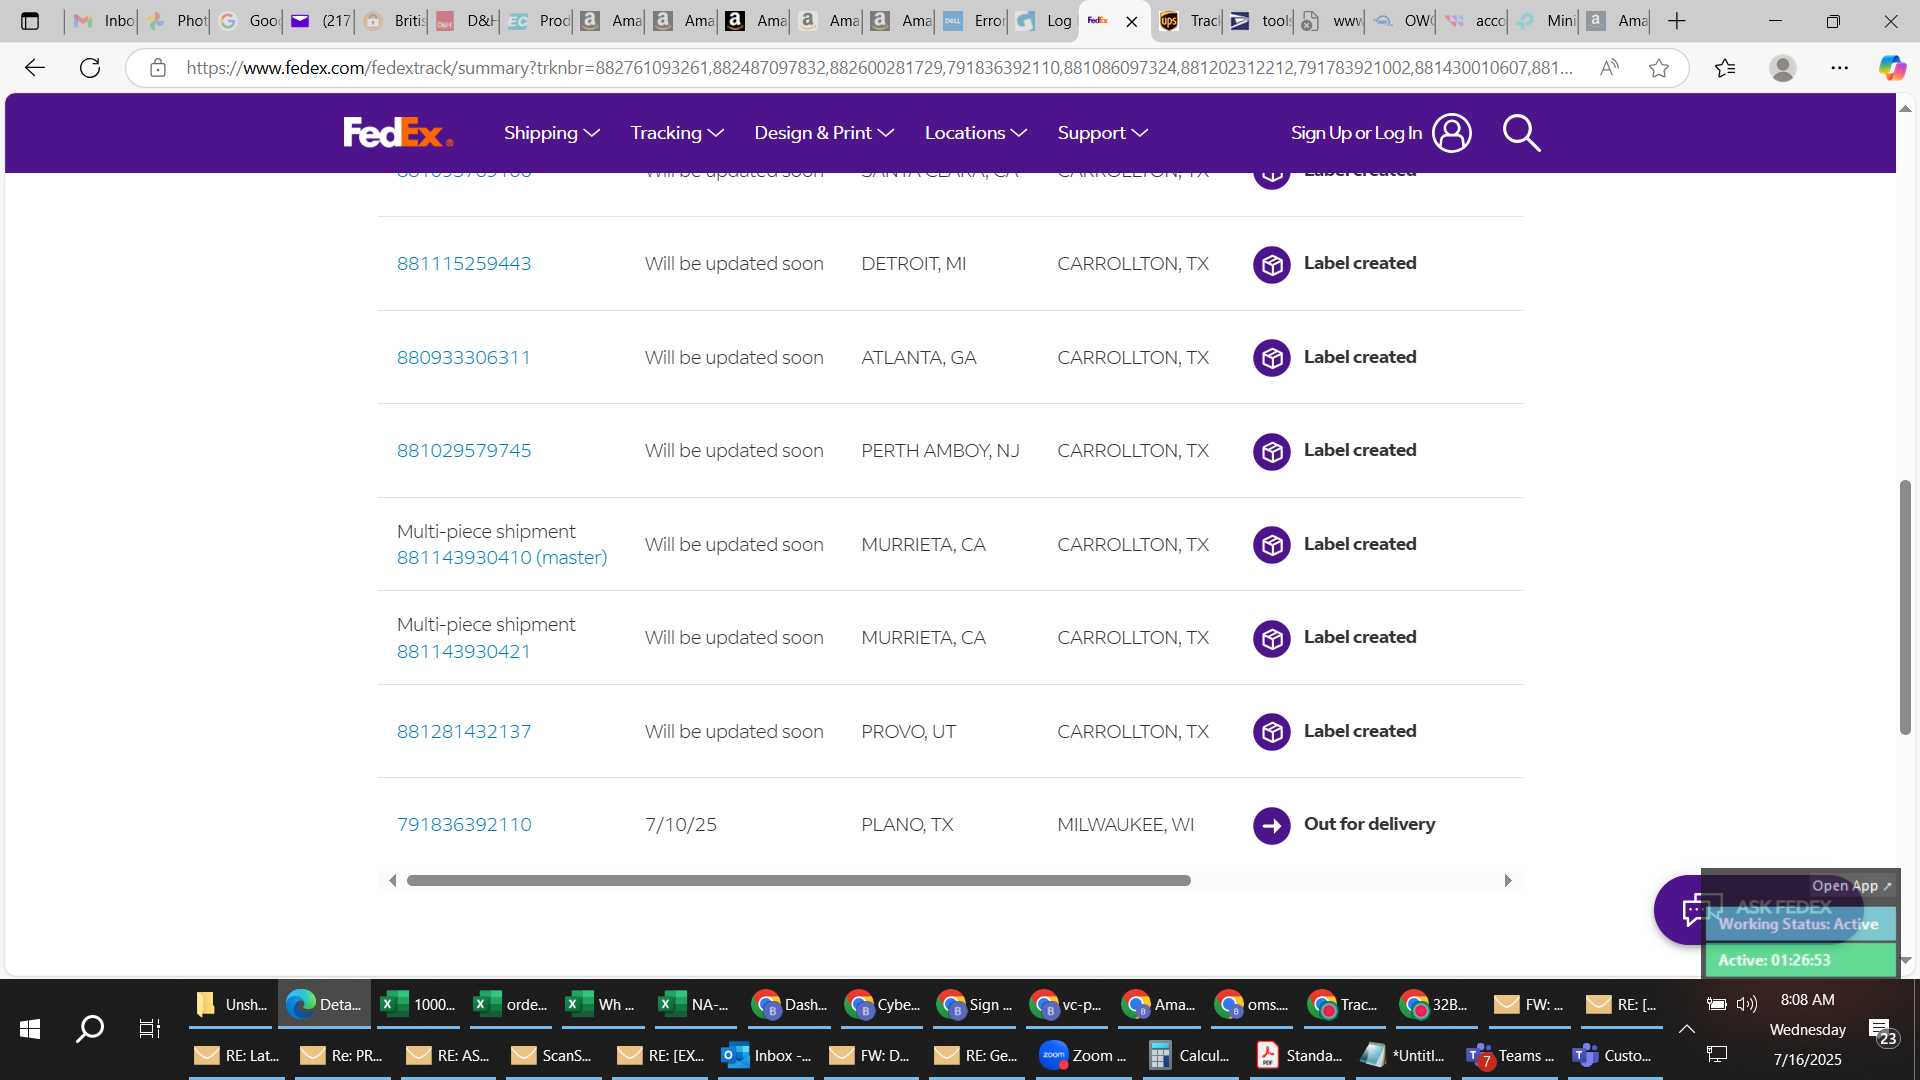Screen dimensions: 1920x1080
Task: Open the FedEx search magnifier icon
Action: (1521, 133)
